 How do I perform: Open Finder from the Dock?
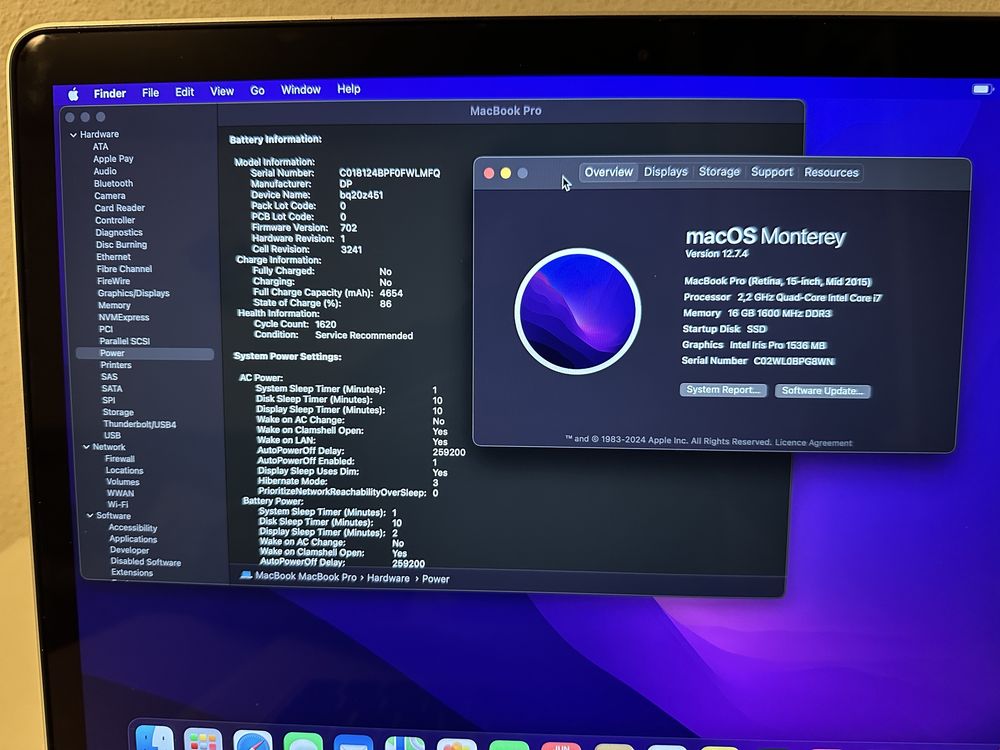(155, 739)
